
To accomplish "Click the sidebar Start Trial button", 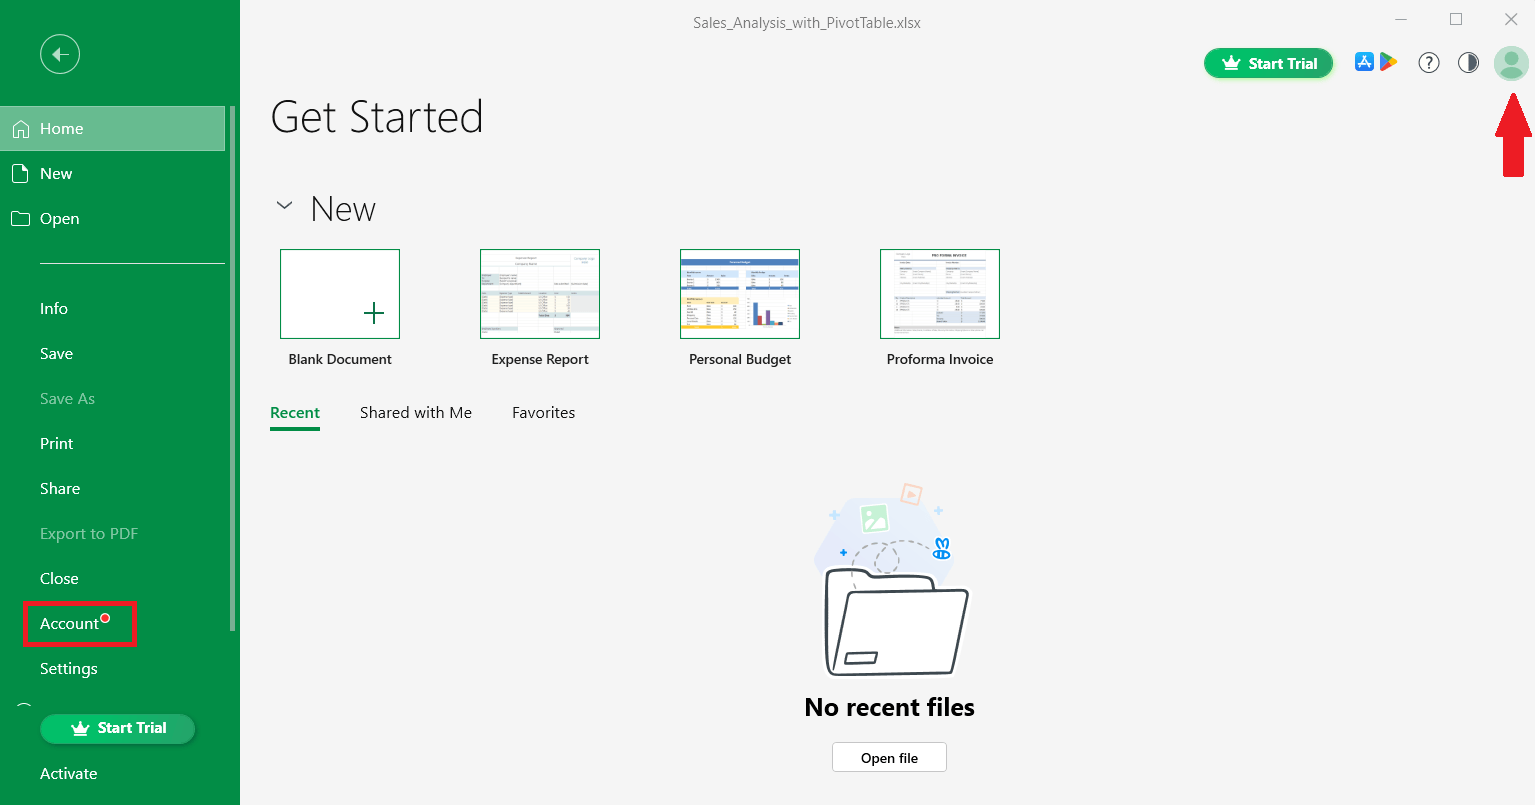I will point(118,728).
